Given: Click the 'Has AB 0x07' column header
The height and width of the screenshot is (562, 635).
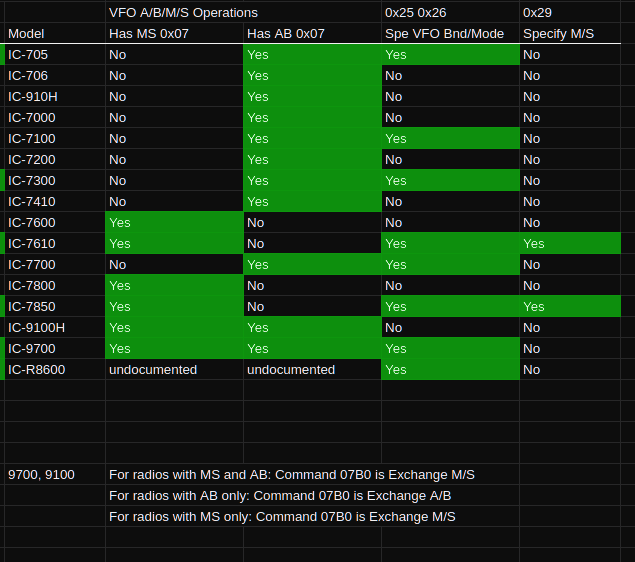Looking at the screenshot, I should pyautogui.click(x=312, y=33).
